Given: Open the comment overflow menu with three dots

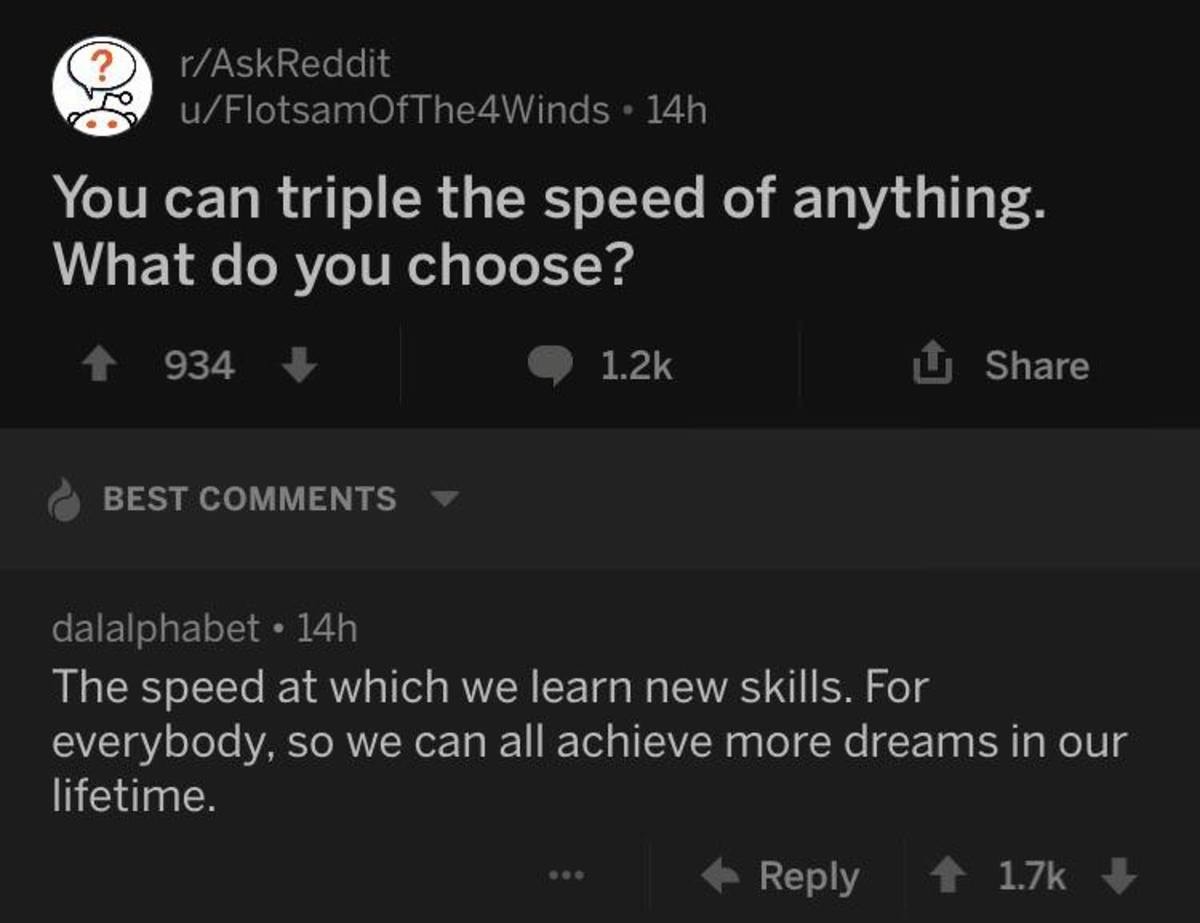Looking at the screenshot, I should (566, 877).
